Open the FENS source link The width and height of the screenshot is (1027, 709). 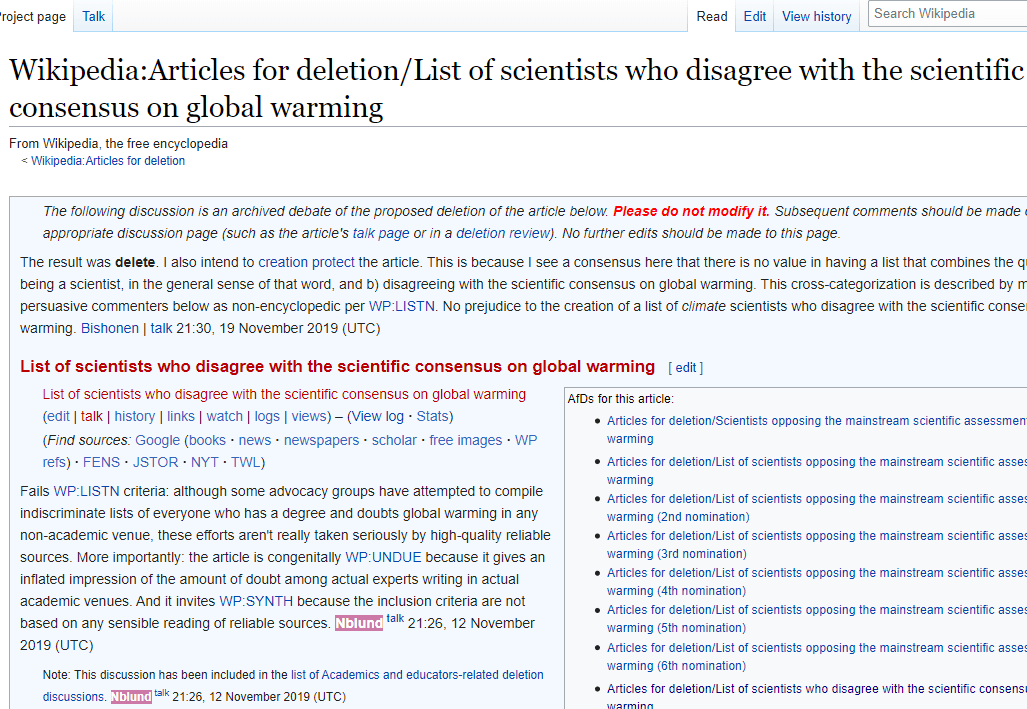click(x=102, y=463)
